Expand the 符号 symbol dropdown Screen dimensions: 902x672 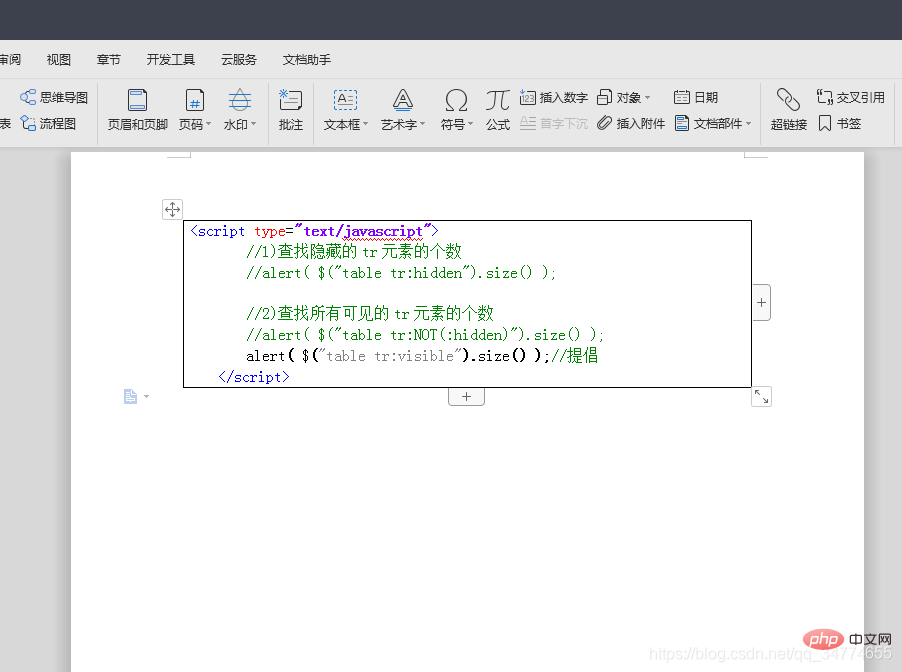471,125
